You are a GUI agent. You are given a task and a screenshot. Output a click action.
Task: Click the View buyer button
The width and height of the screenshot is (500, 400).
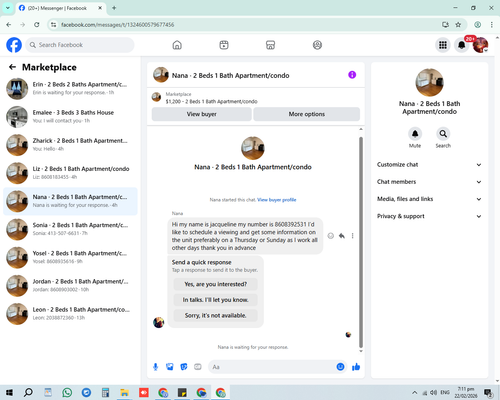(202, 114)
